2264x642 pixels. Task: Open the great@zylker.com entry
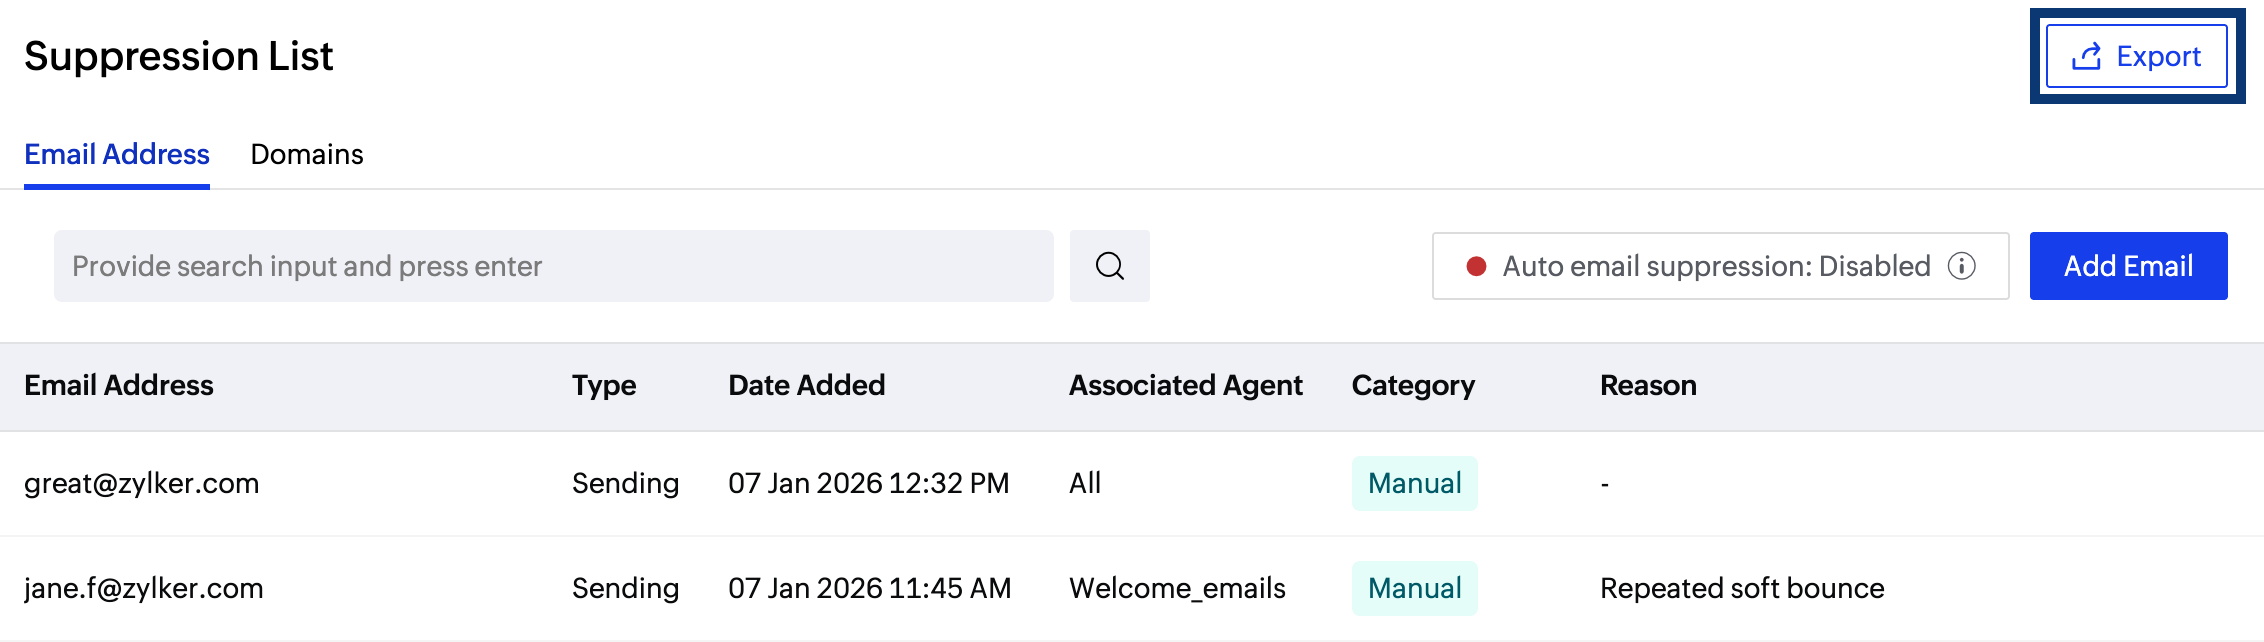tap(142, 483)
